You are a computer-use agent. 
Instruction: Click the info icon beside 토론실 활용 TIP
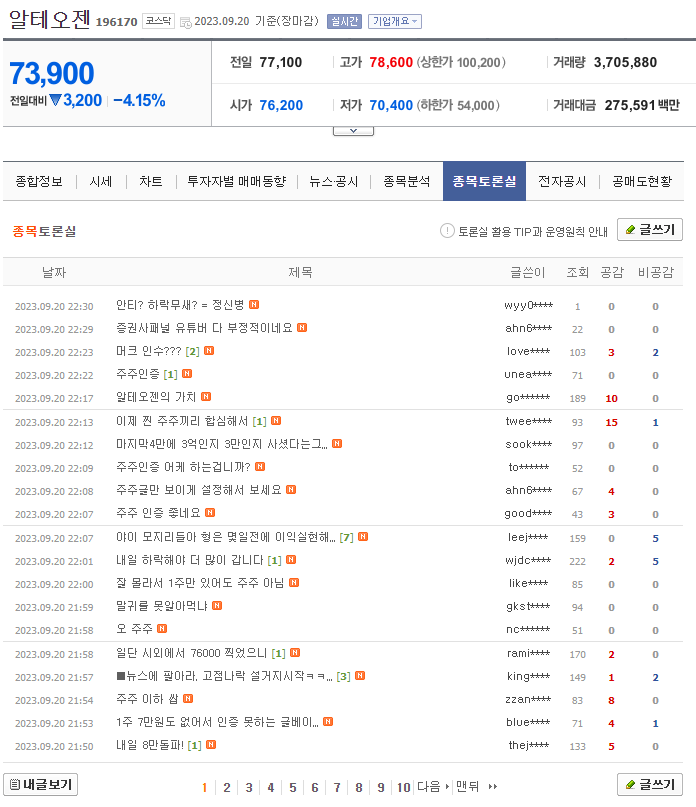click(x=447, y=231)
